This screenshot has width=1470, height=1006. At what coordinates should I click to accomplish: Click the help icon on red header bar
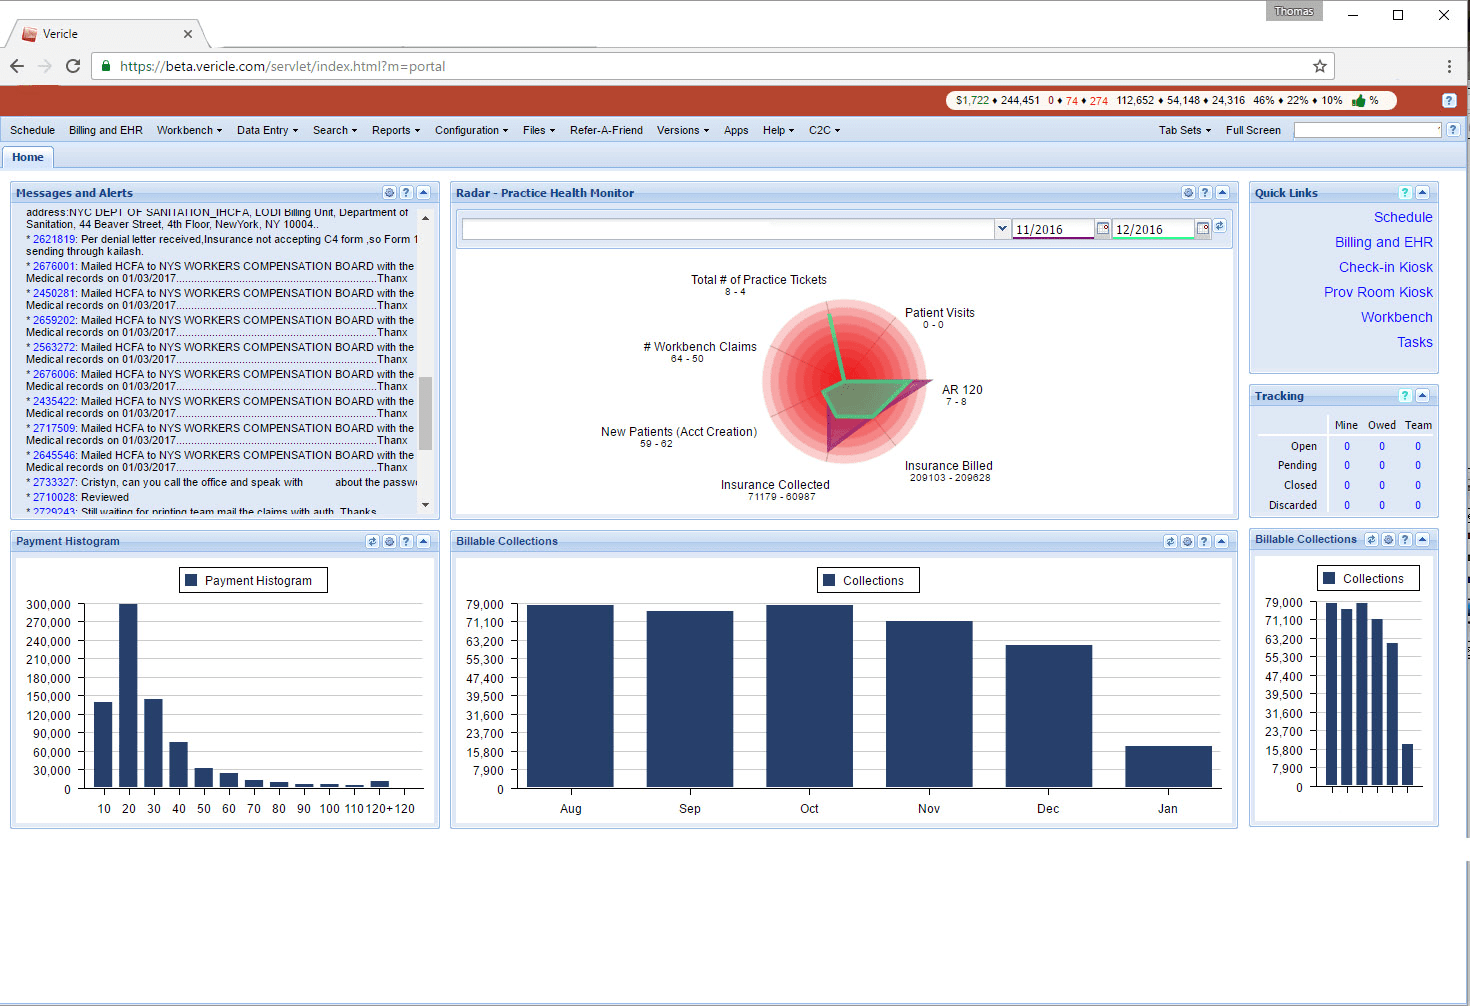pyautogui.click(x=1449, y=100)
